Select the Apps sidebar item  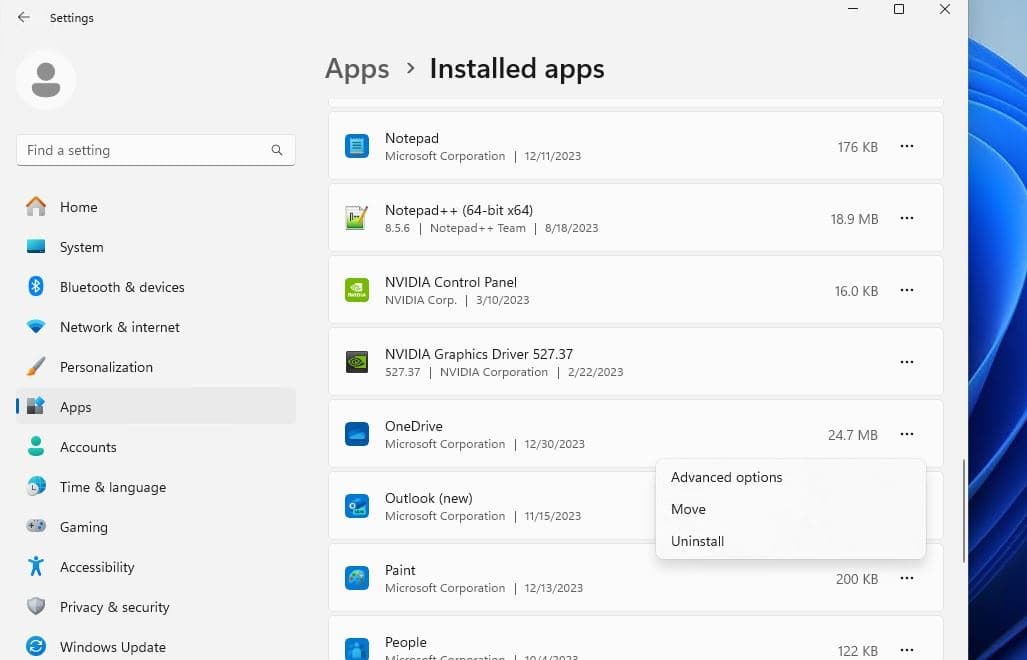pyautogui.click(x=156, y=407)
